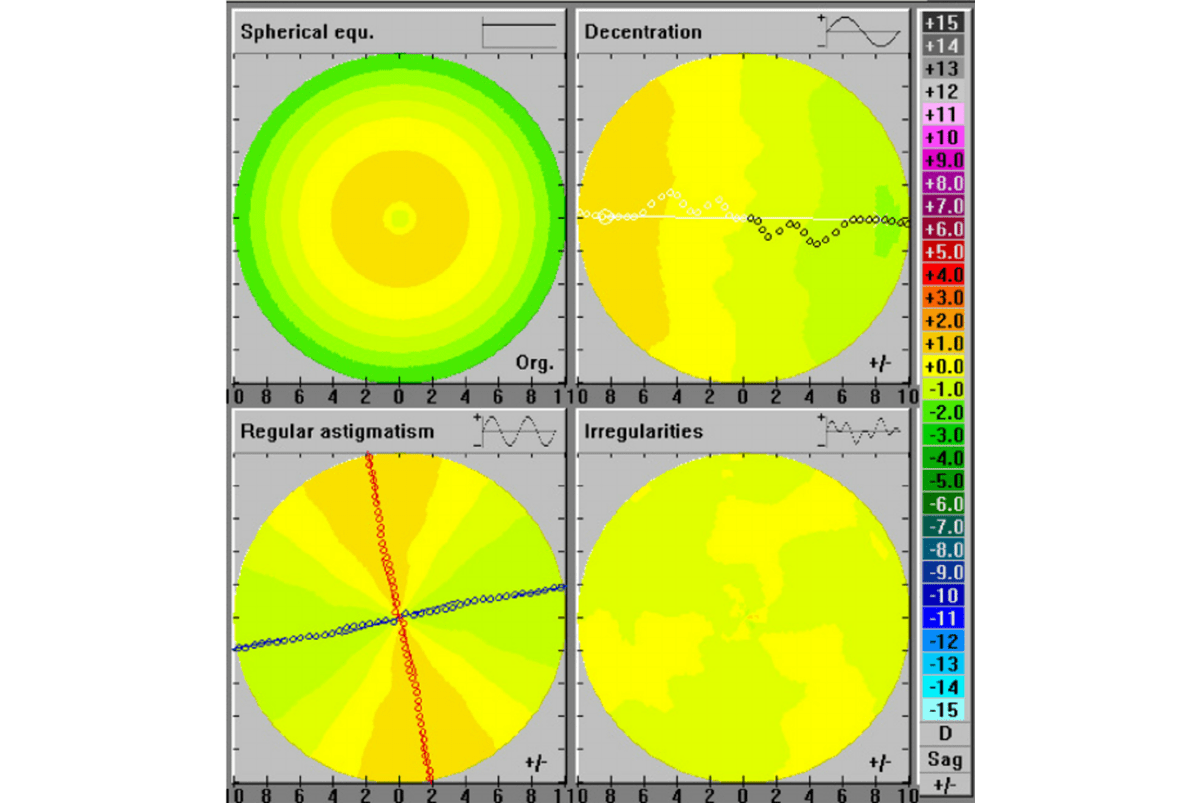Click the +/- button at the color scale bottom
This screenshot has height=803, width=1200.
[943, 785]
